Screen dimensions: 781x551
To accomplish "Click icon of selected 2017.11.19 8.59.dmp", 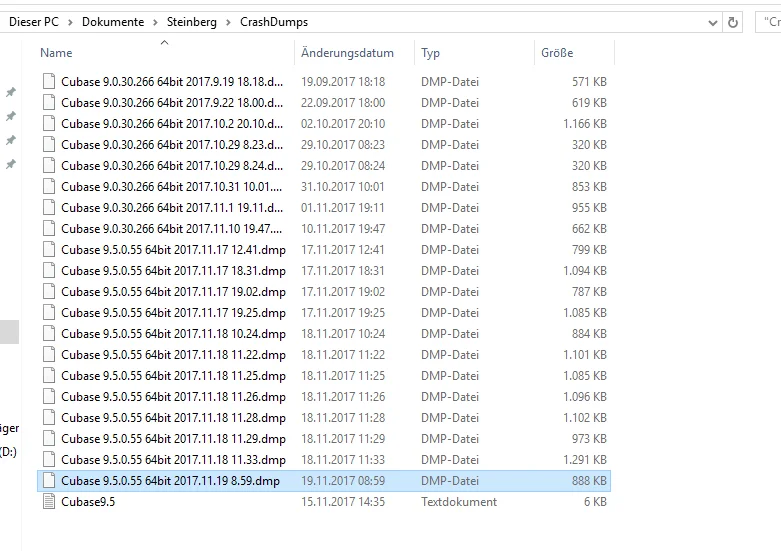I will click(49, 480).
